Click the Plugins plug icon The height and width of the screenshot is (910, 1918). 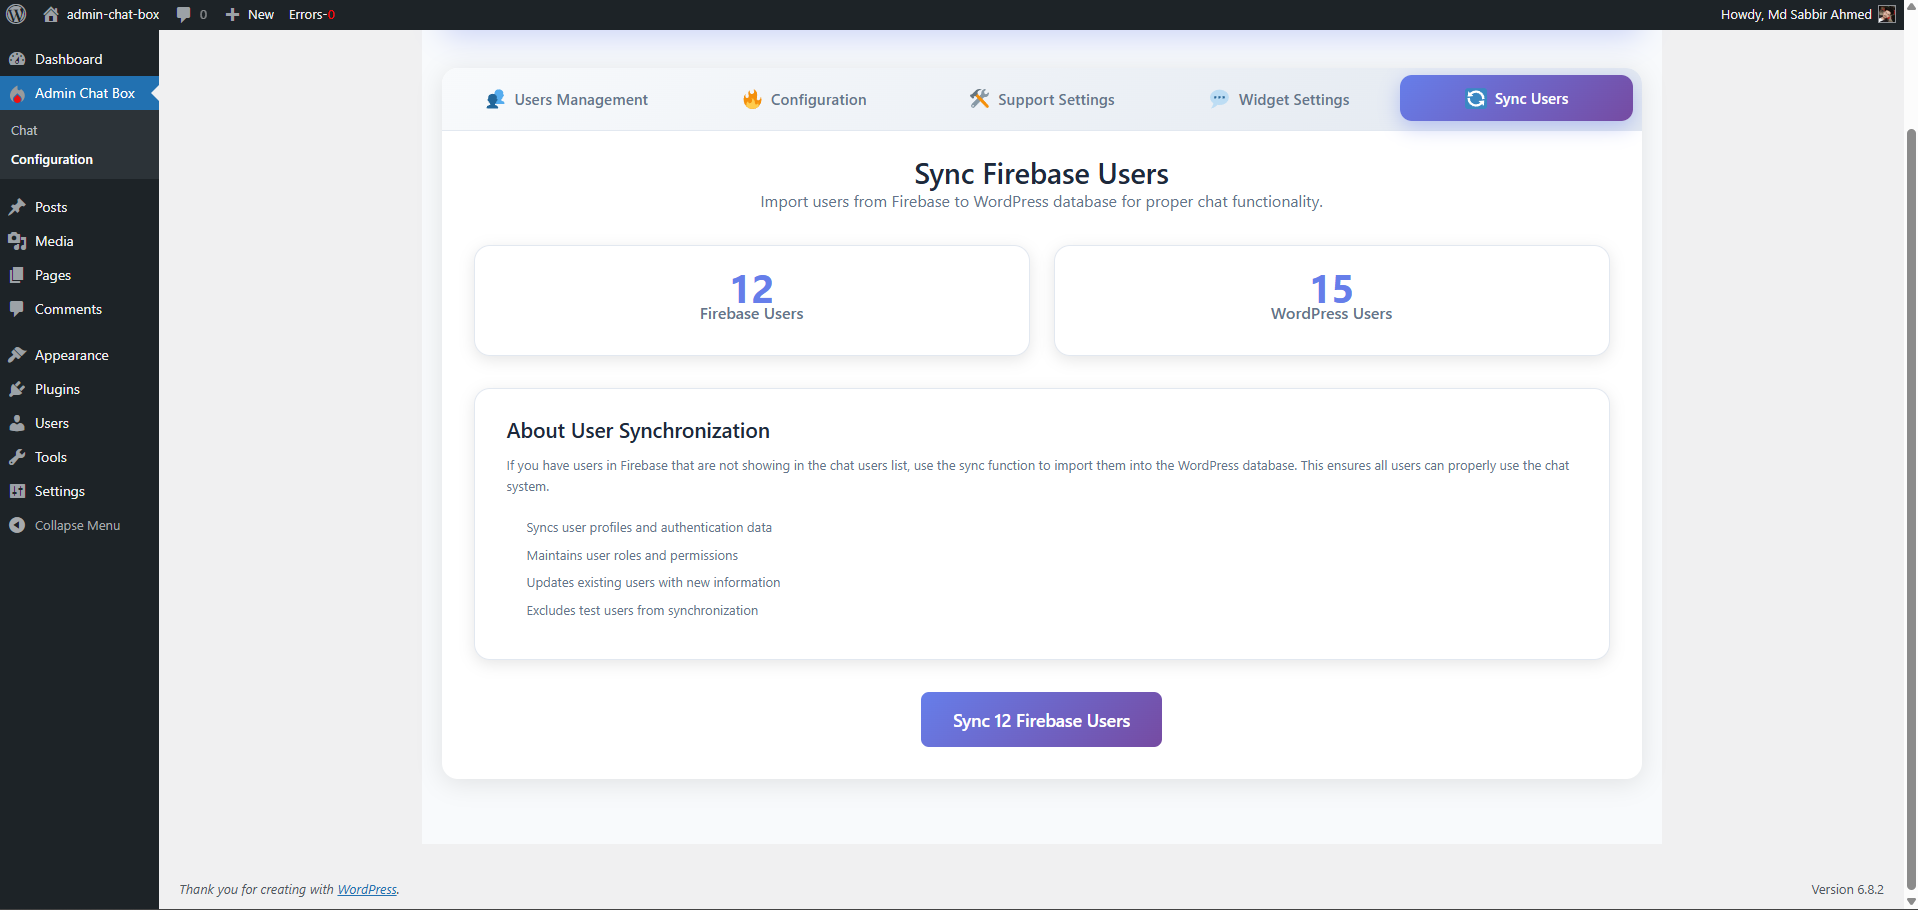coord(17,389)
